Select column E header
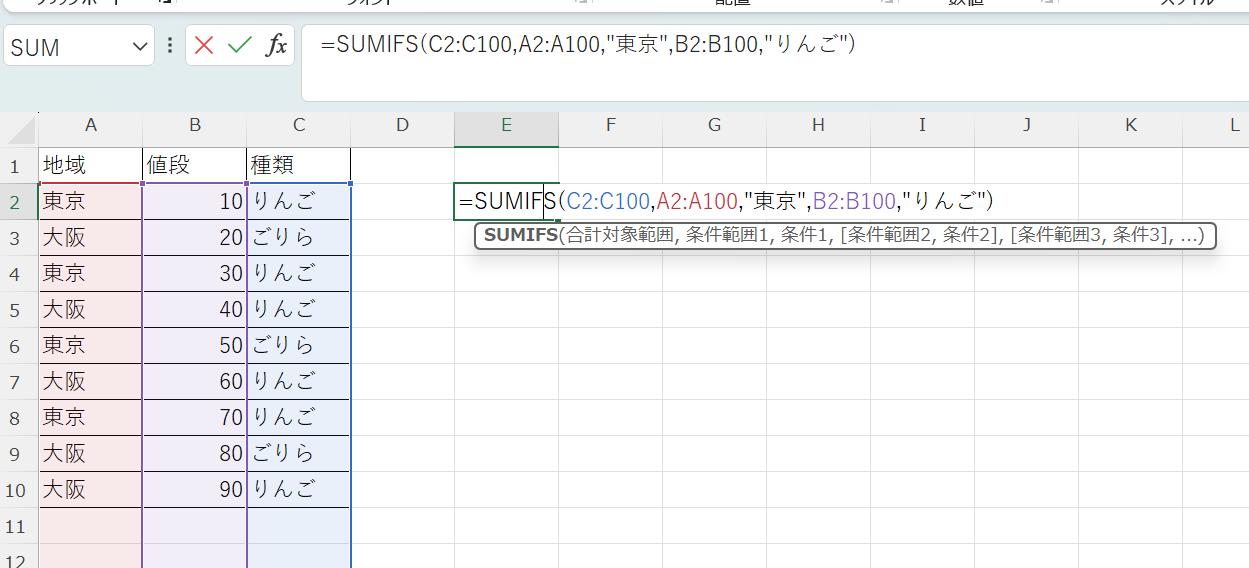Screen dimensions: 1249x568 click(x=506, y=125)
